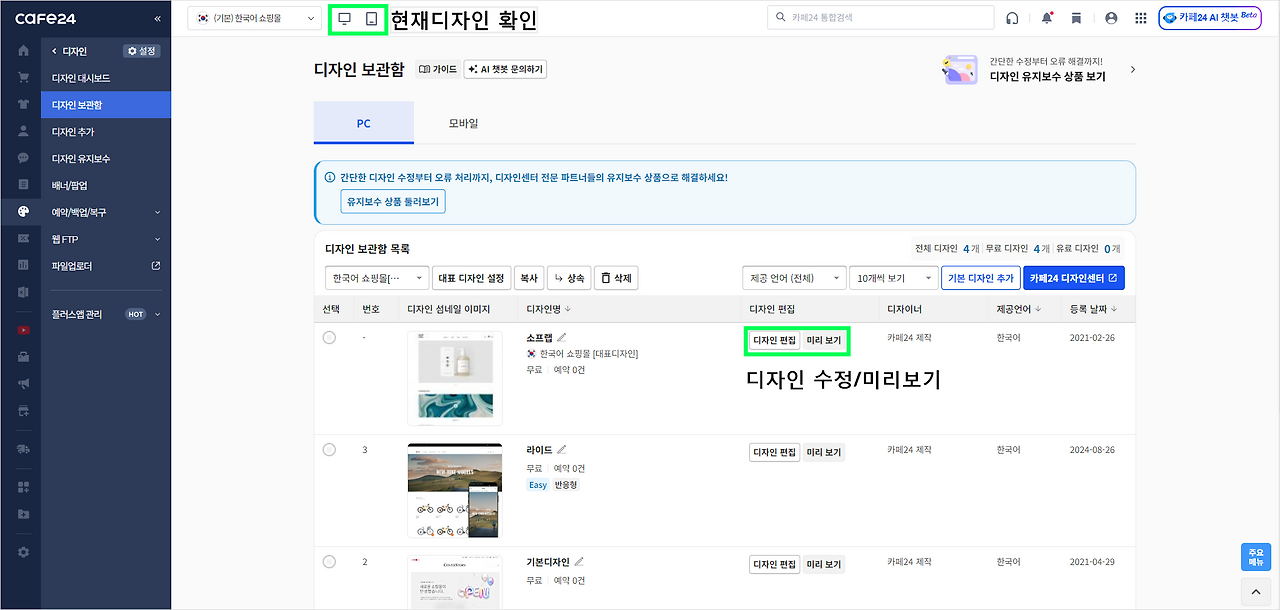Expand the 웹 FTP submenu
1280x610 pixels.
pos(106,239)
